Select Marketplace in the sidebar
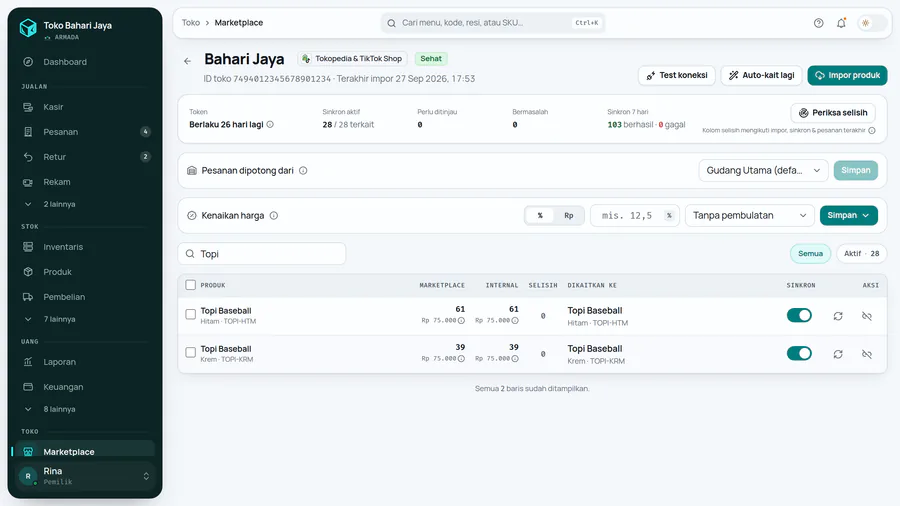 click(x=84, y=451)
